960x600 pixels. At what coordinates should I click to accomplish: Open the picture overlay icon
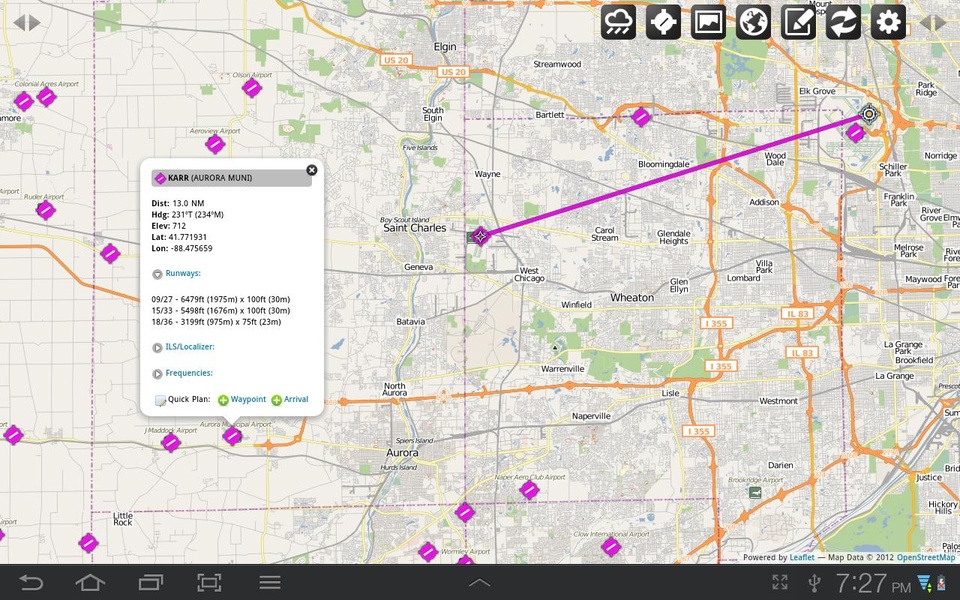tap(708, 23)
